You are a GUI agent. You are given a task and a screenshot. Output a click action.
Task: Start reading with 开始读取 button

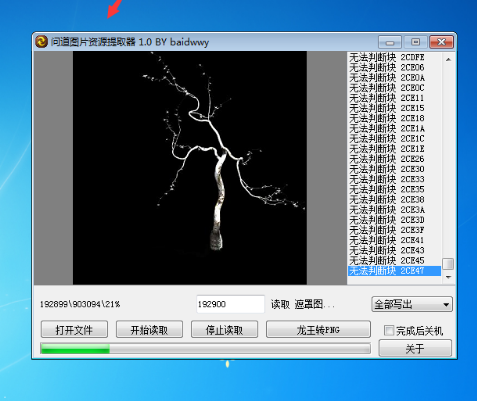point(149,330)
